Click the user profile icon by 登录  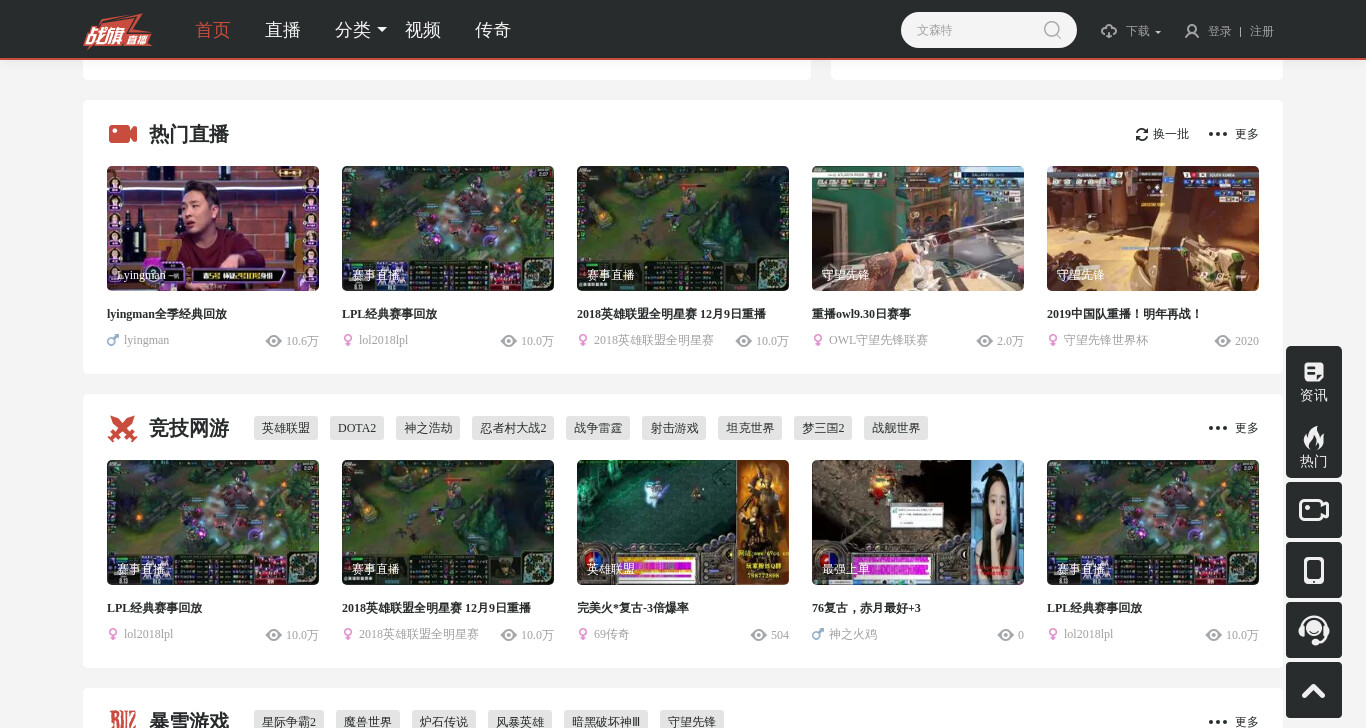1192,31
